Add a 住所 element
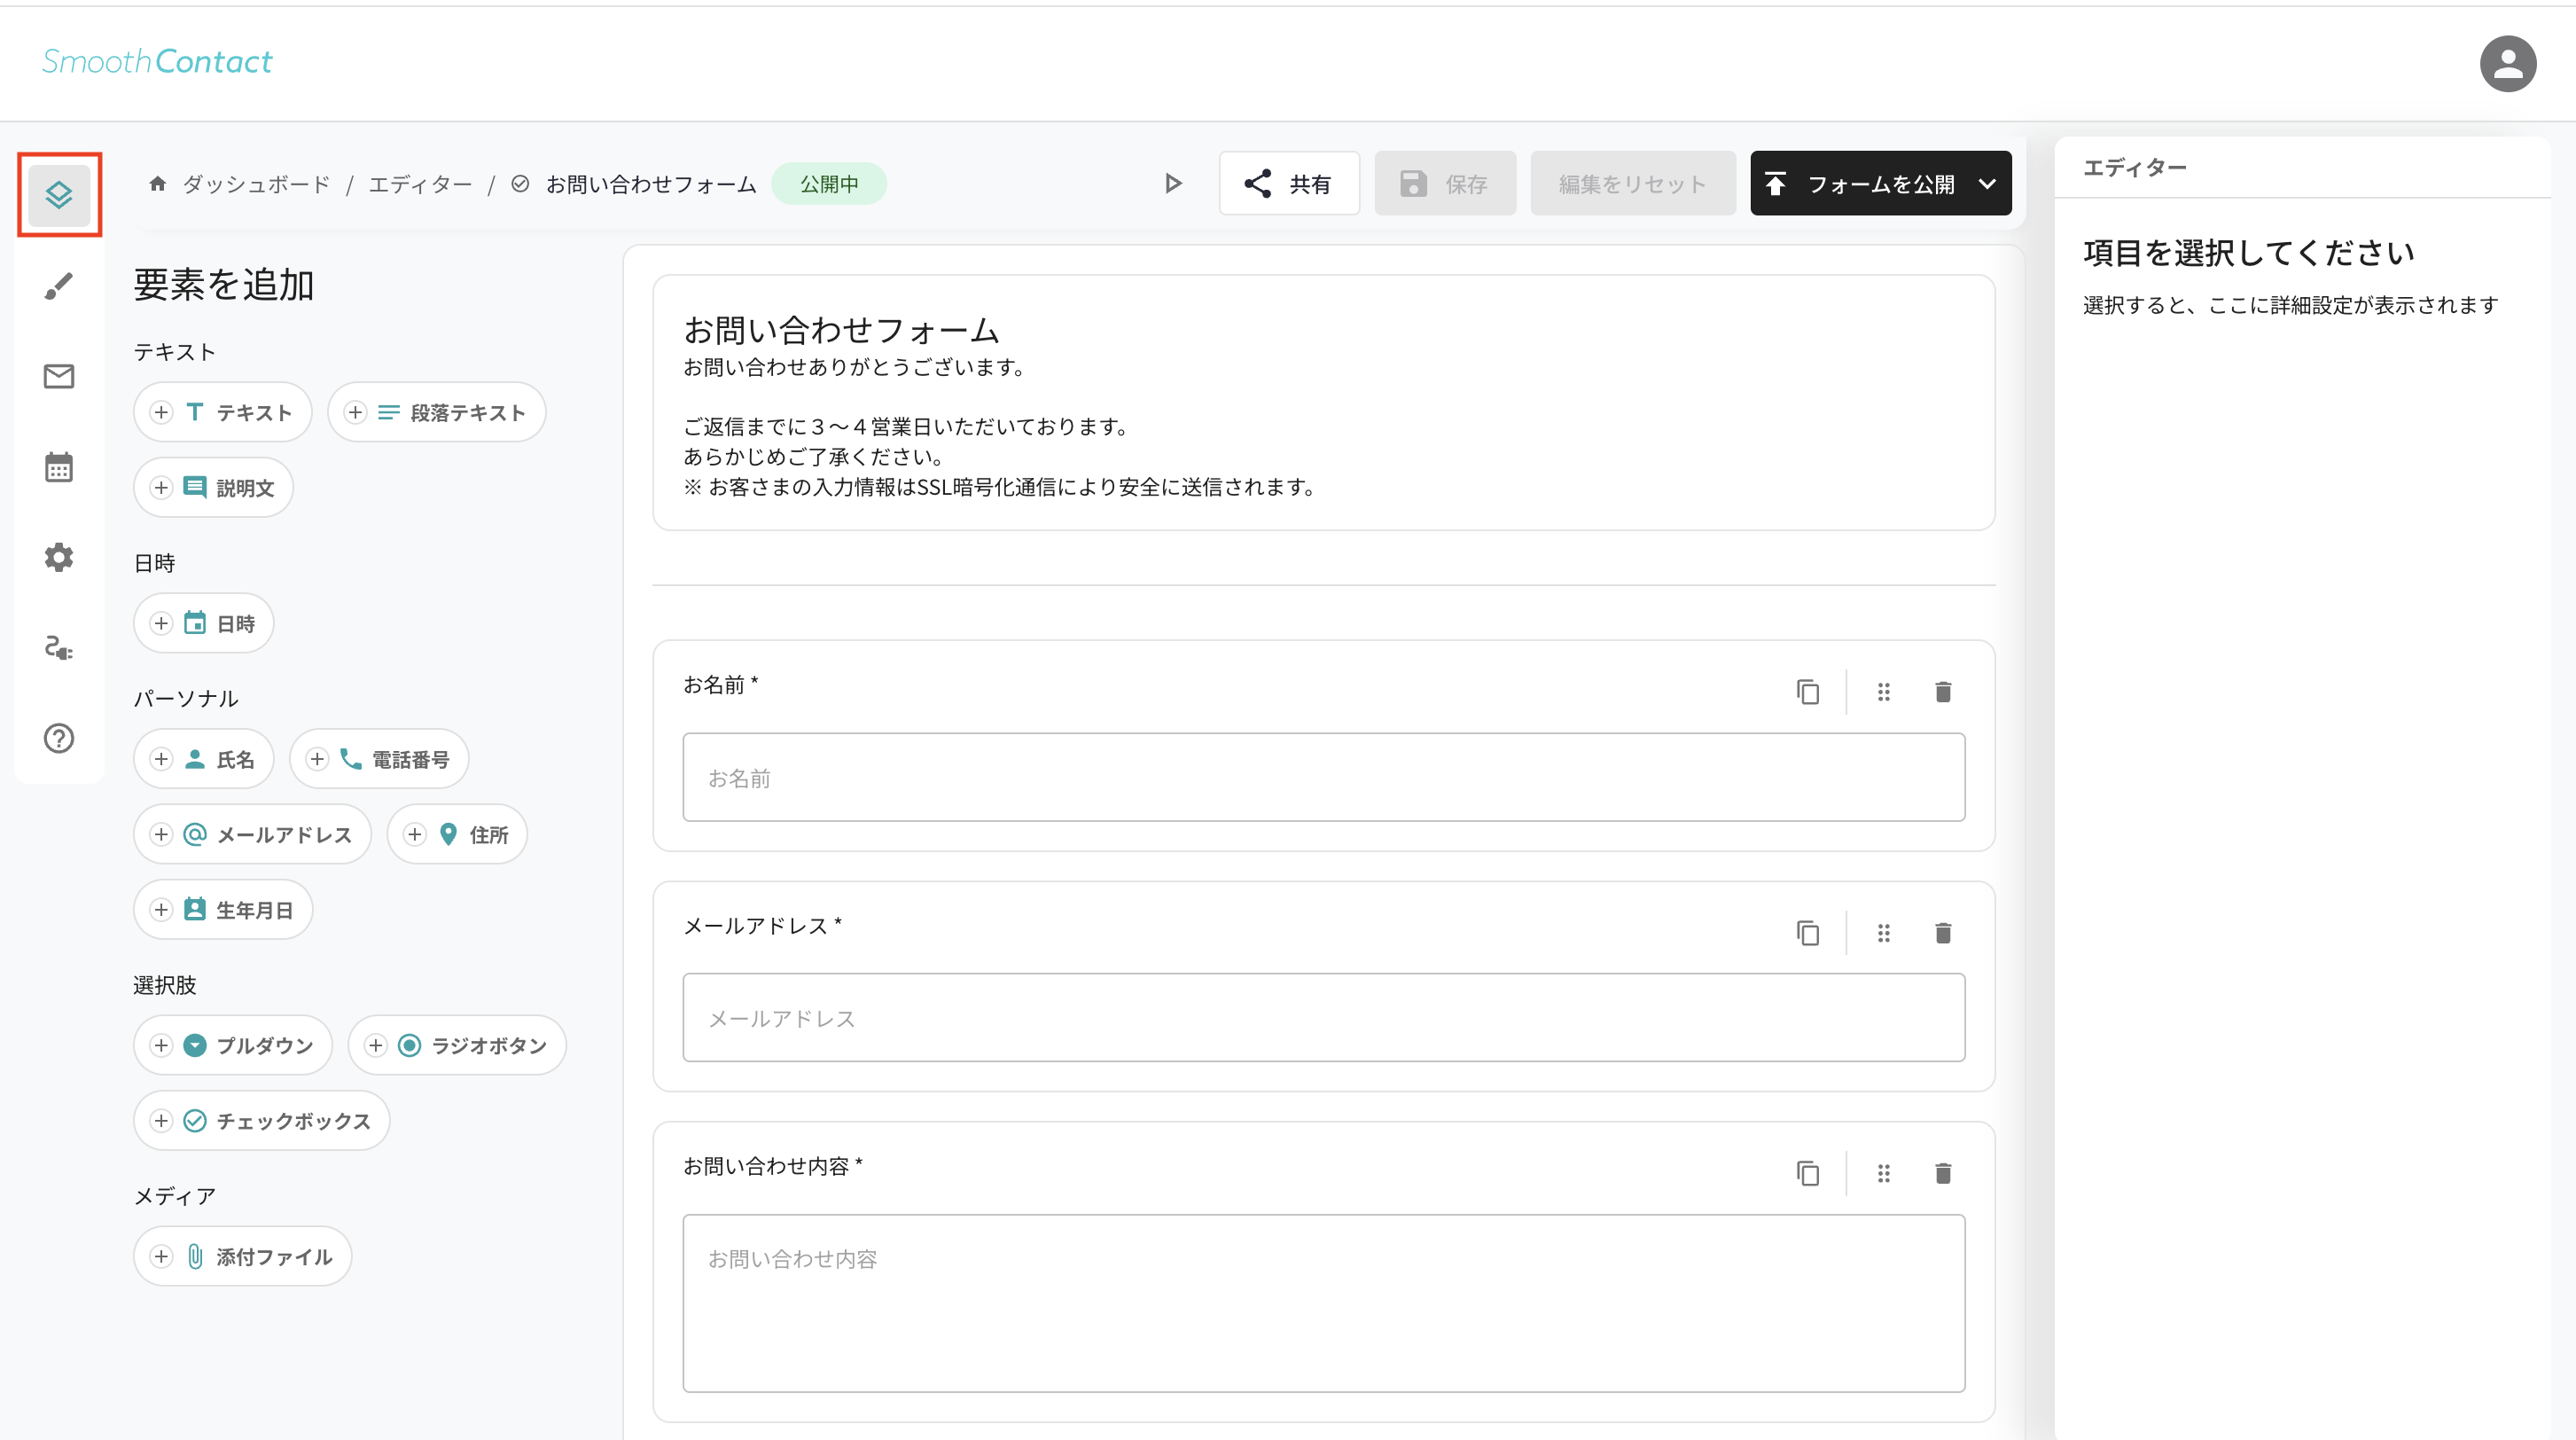Image resolution: width=2576 pixels, height=1440 pixels. tap(457, 834)
